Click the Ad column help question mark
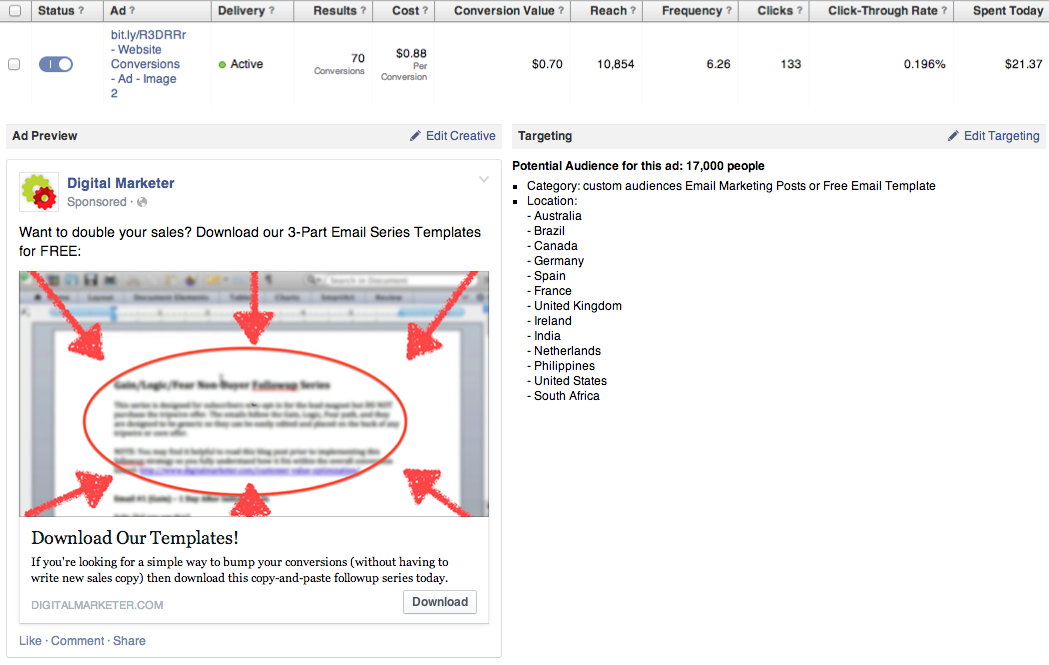 pos(132,11)
